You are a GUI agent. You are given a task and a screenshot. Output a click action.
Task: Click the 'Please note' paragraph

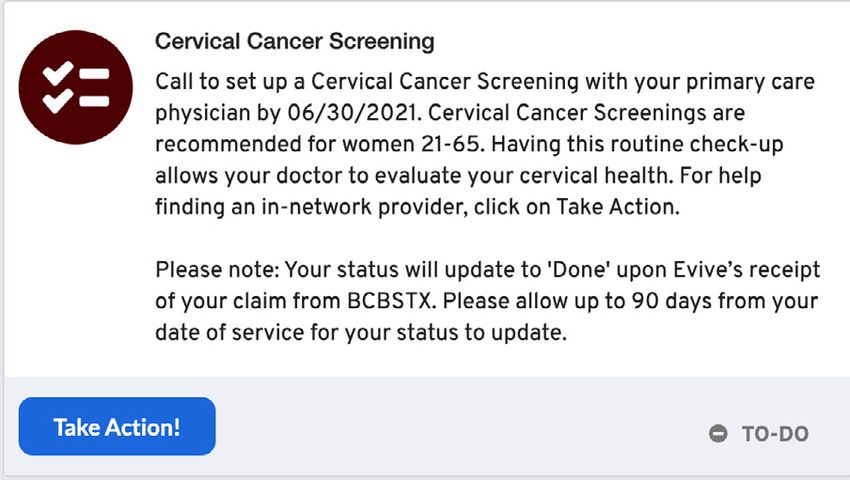pos(487,301)
